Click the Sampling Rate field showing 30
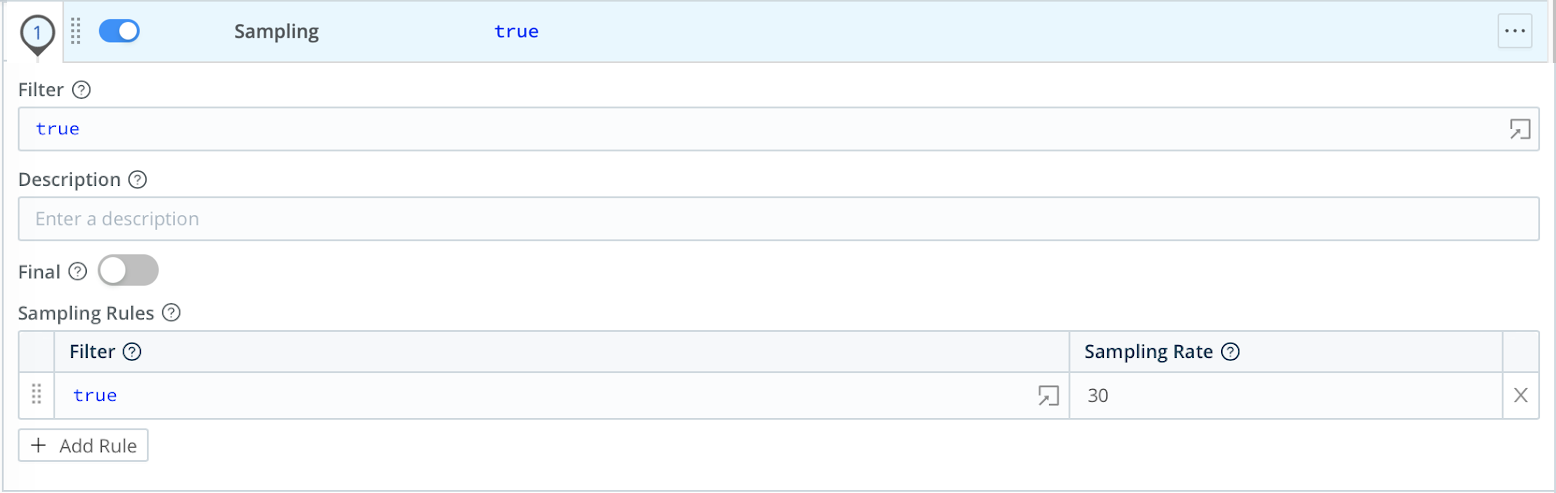1556x493 pixels. pyautogui.click(x=1285, y=395)
